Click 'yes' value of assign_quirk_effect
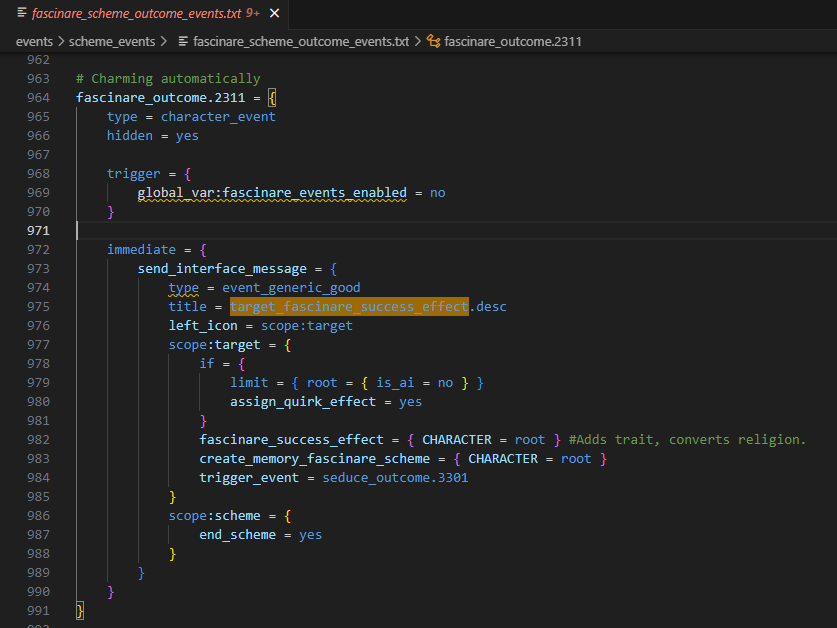 [x=410, y=402]
